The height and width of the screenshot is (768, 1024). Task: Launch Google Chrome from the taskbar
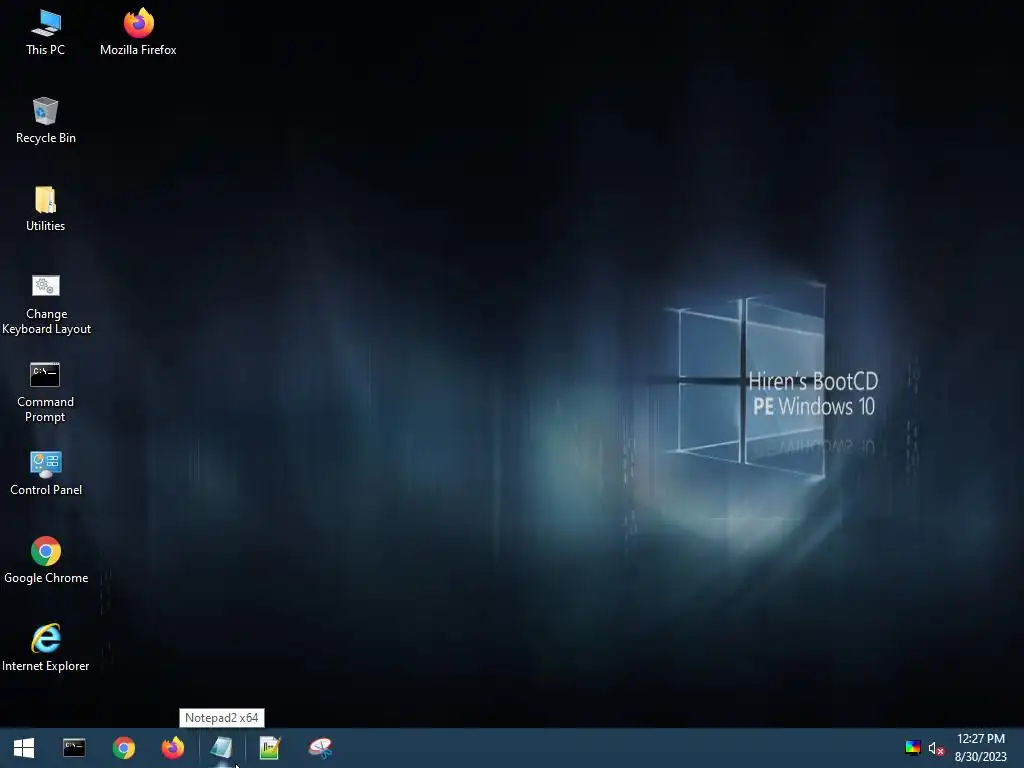click(123, 748)
